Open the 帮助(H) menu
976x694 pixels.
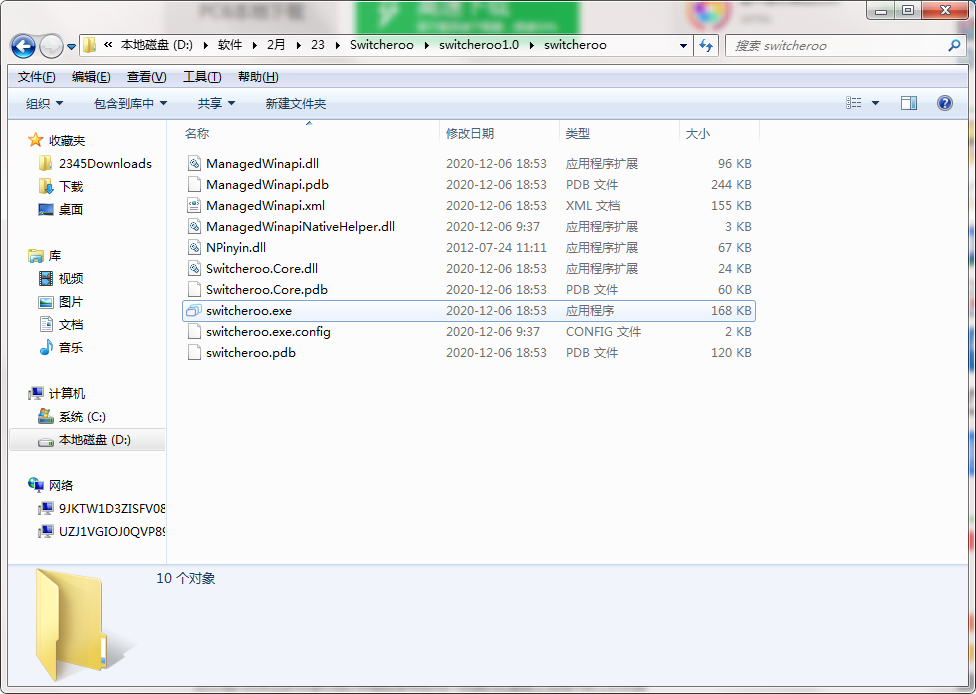(x=258, y=77)
